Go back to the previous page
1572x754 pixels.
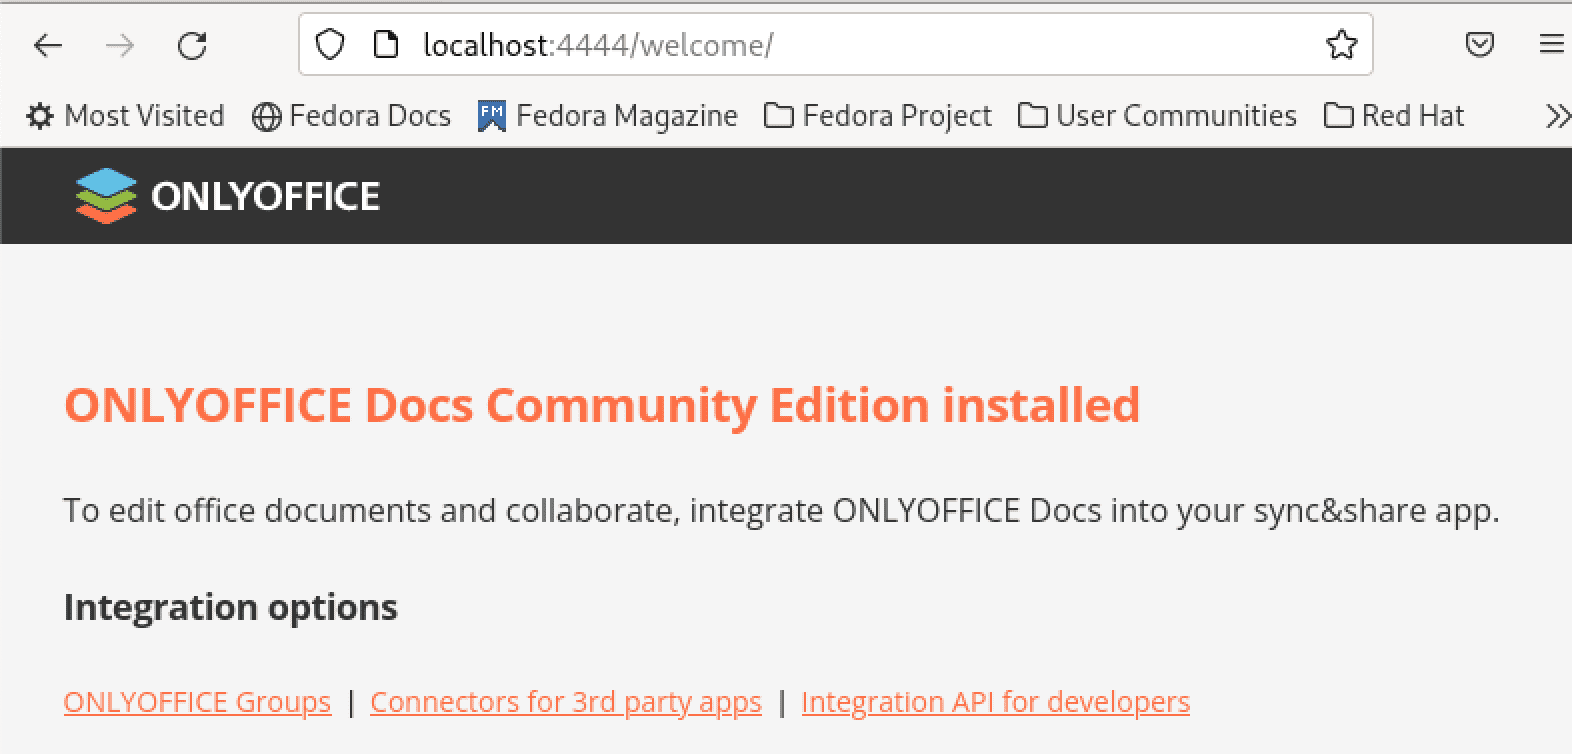(x=48, y=45)
